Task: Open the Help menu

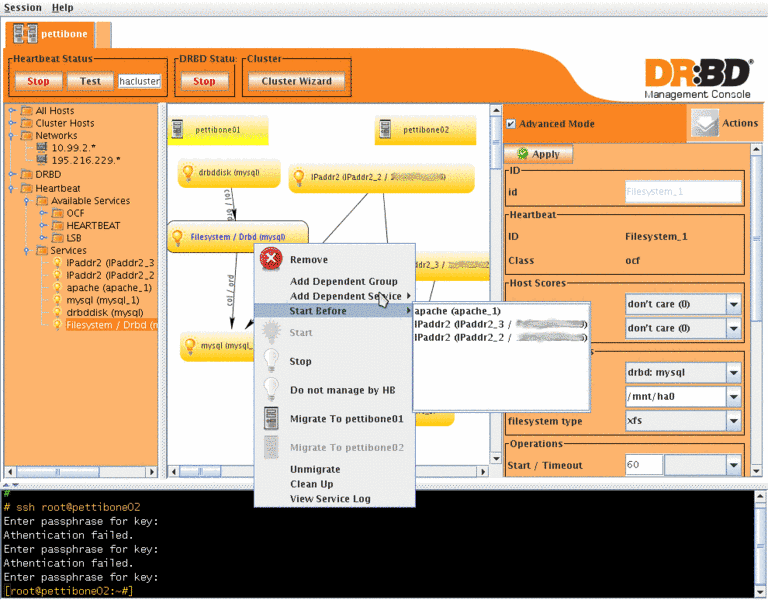Action: [x=62, y=7]
